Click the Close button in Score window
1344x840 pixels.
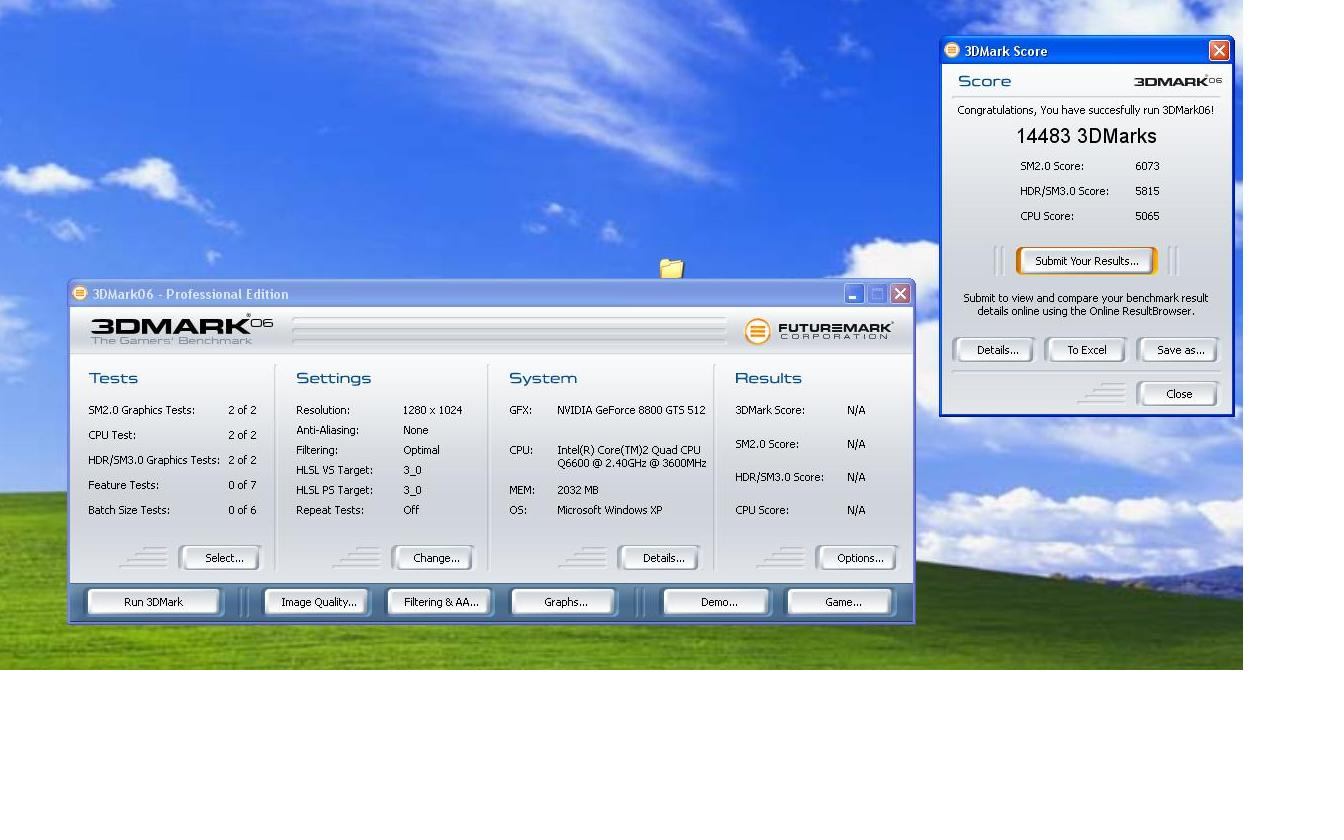point(1179,394)
